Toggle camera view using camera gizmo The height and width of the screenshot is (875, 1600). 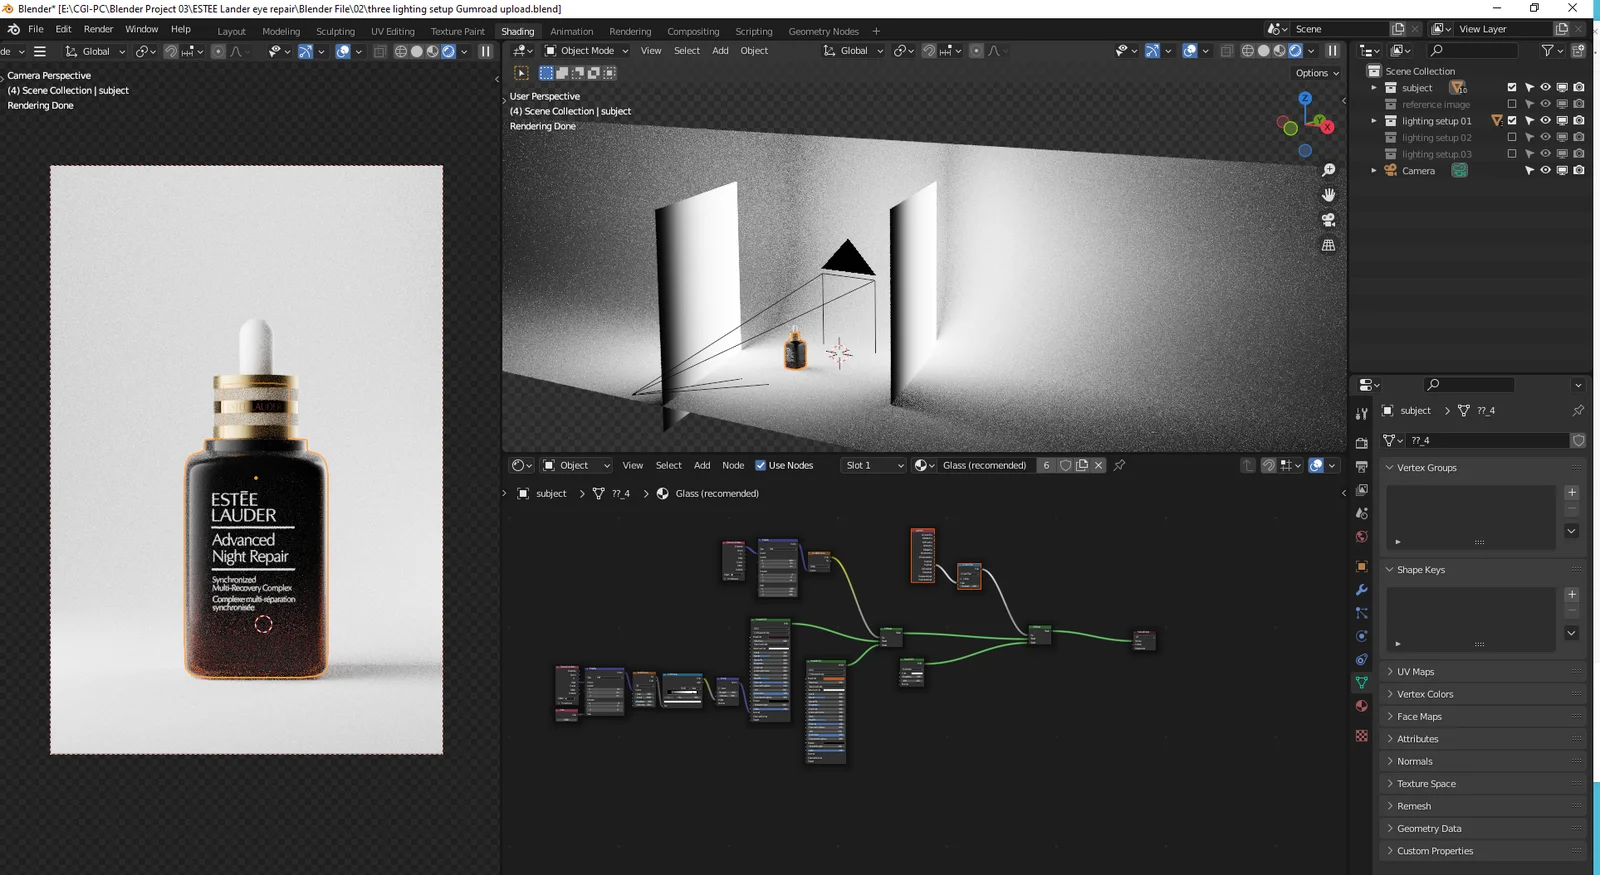click(1328, 220)
